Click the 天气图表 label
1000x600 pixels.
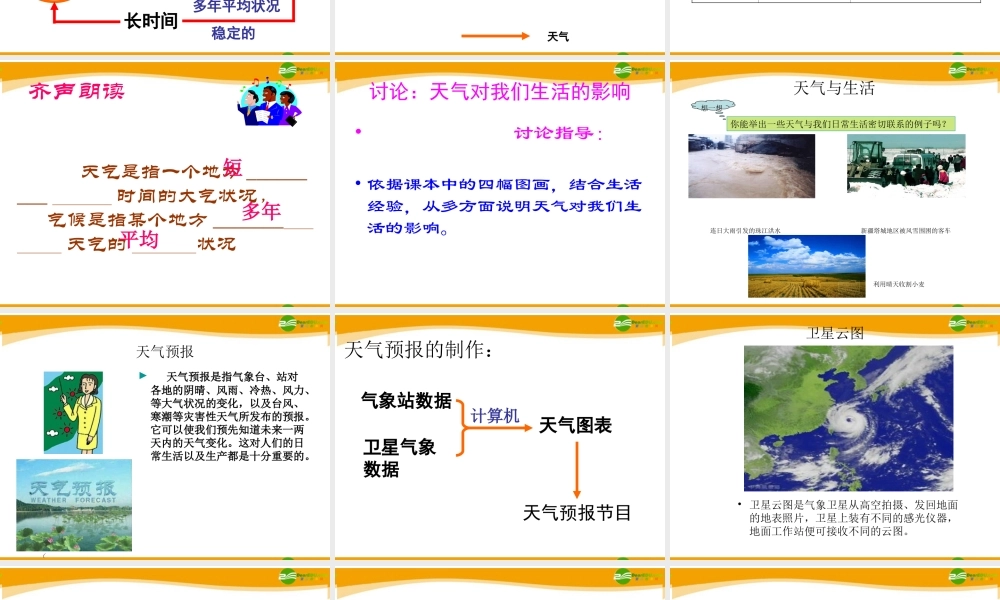coord(575,425)
